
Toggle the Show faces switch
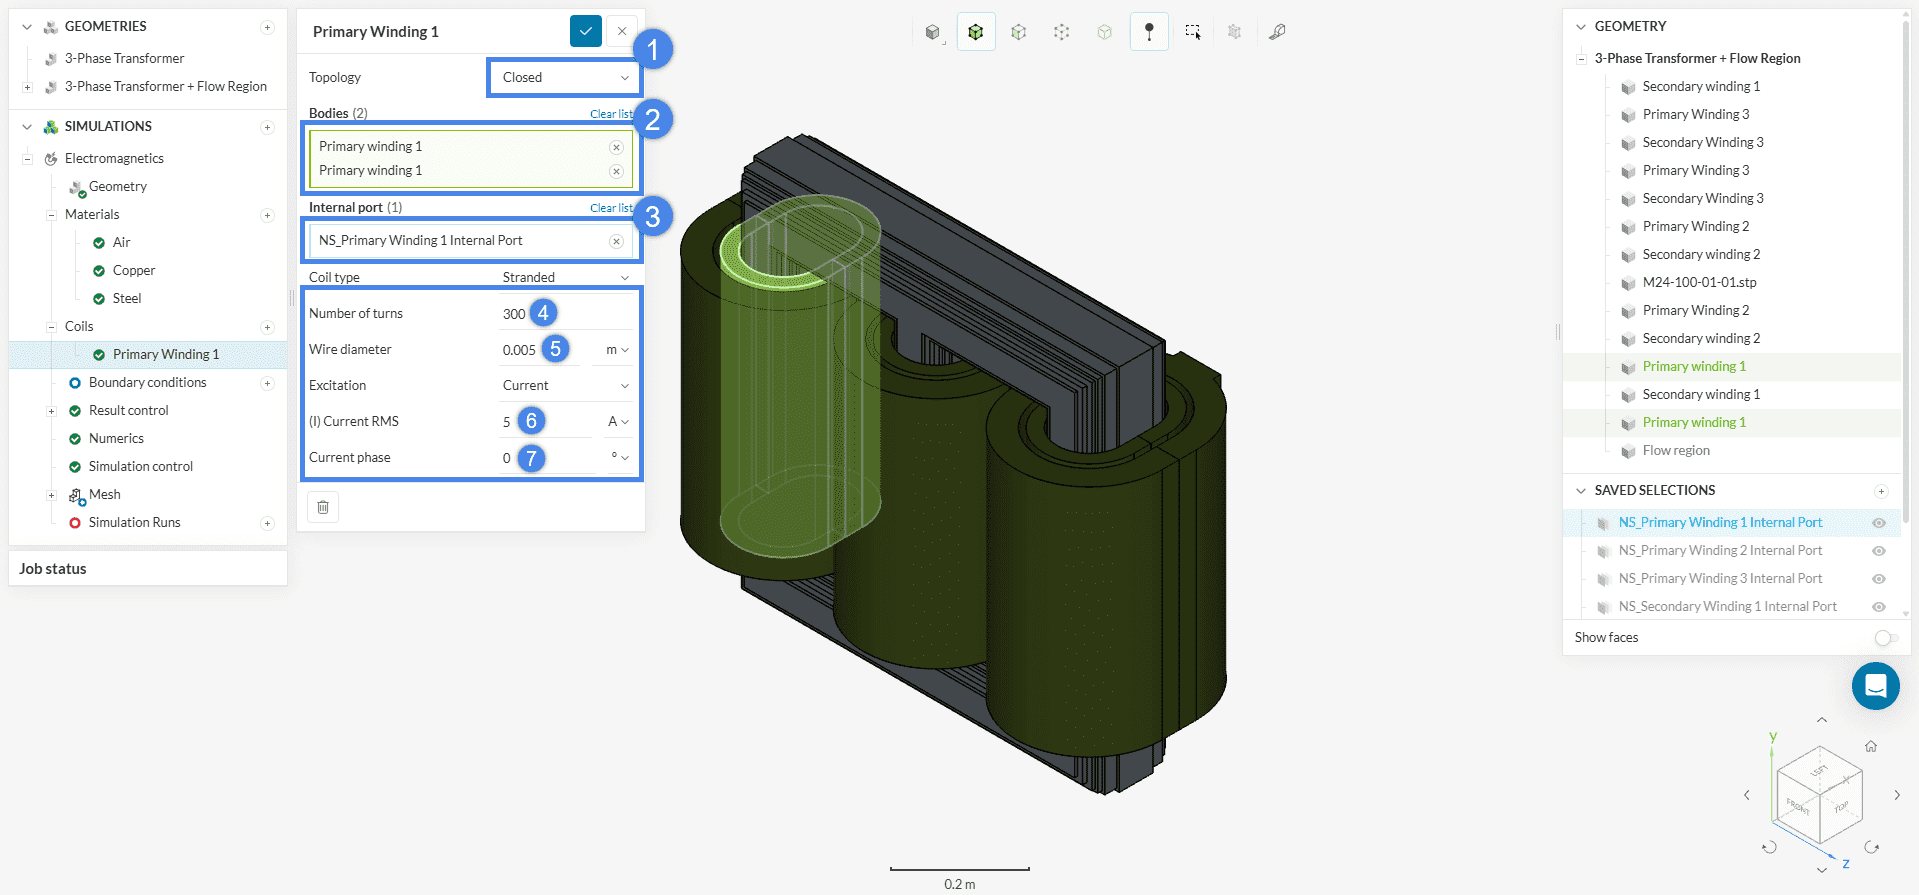[1885, 638]
